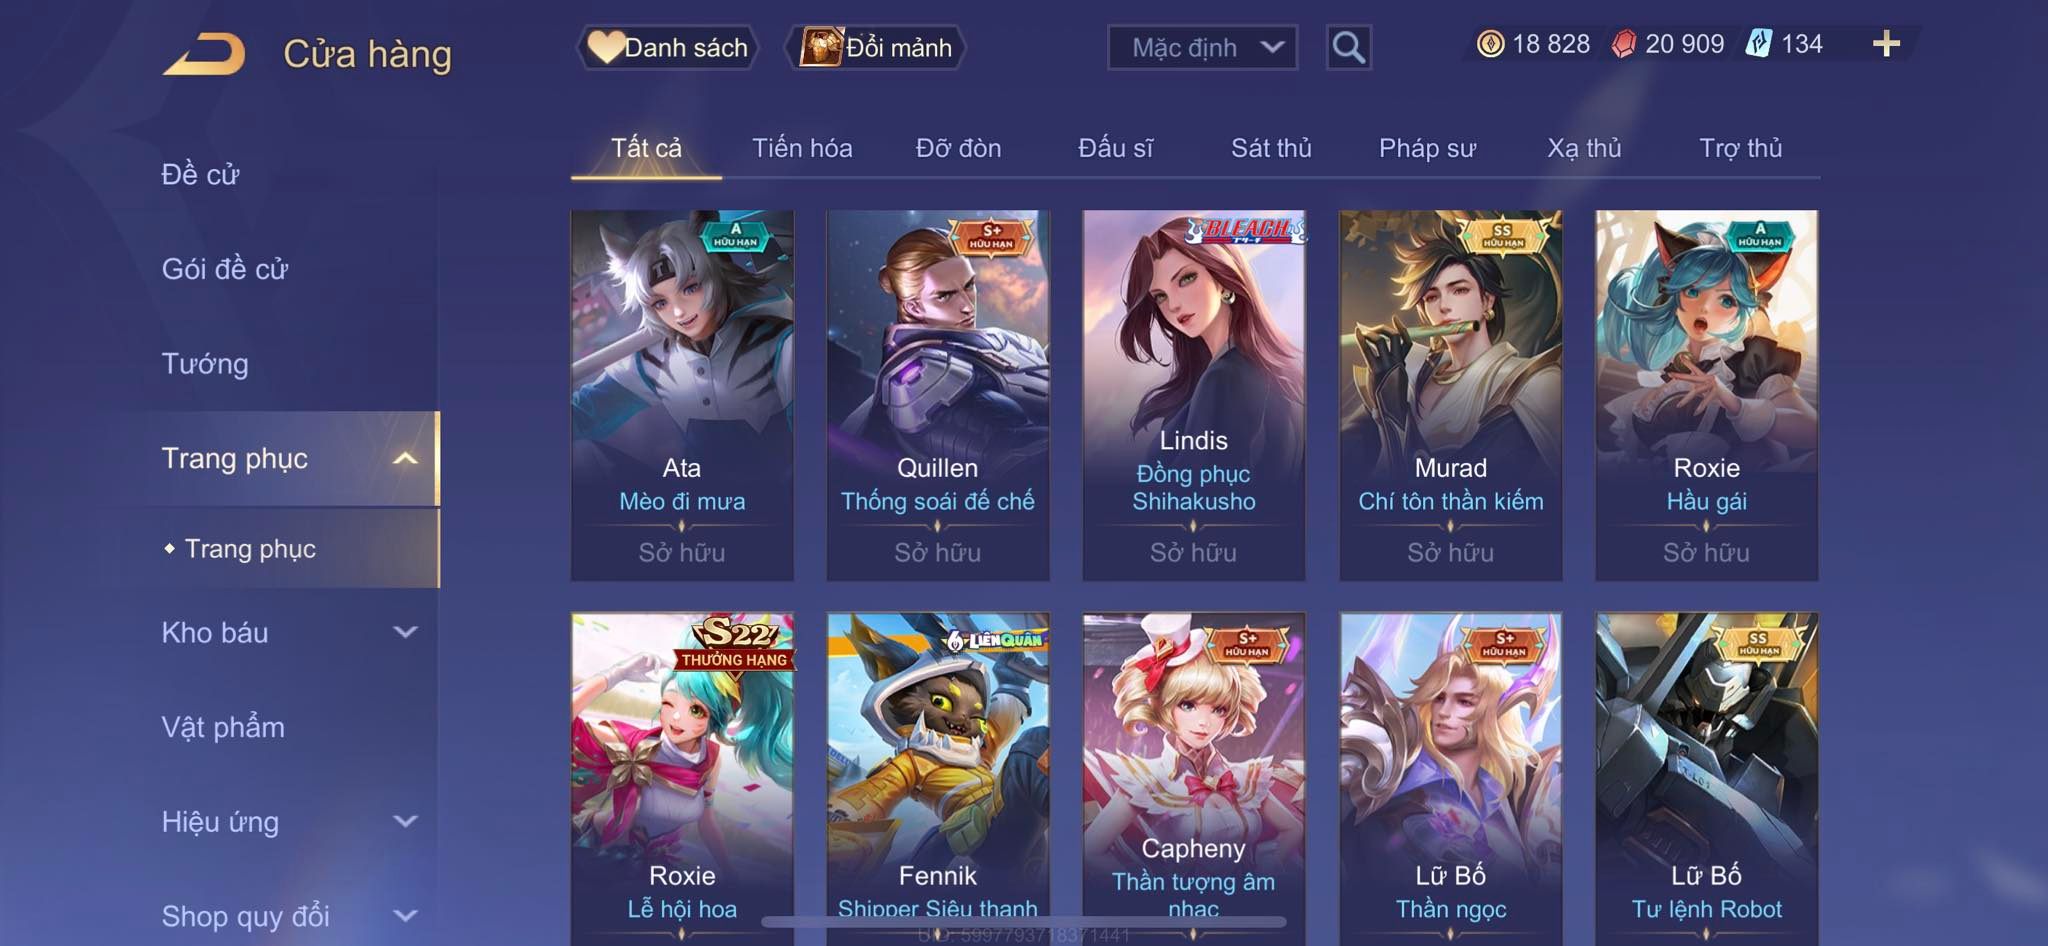
Task: Expand the Hiệu ứng sidebar section
Action: pos(289,822)
